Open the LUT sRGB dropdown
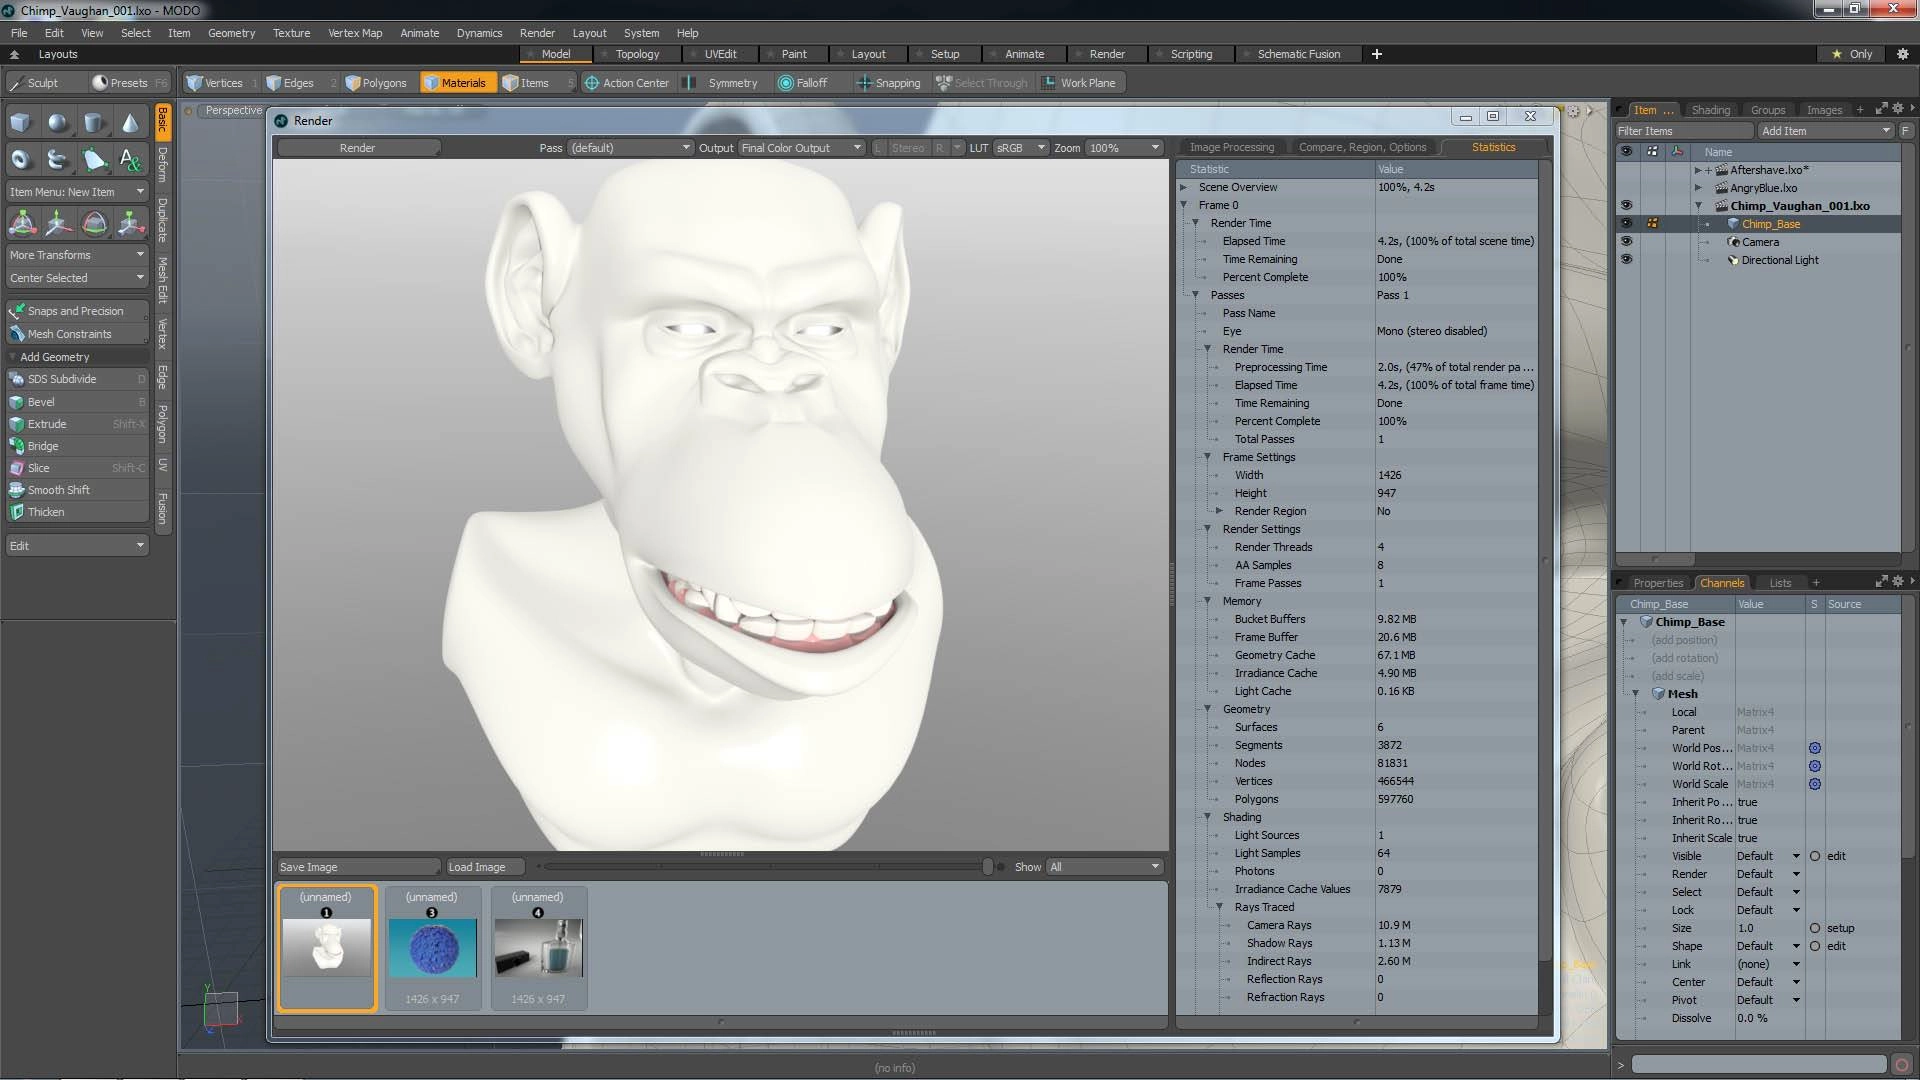Screen dimensions: 1920x1080 click(1020, 148)
